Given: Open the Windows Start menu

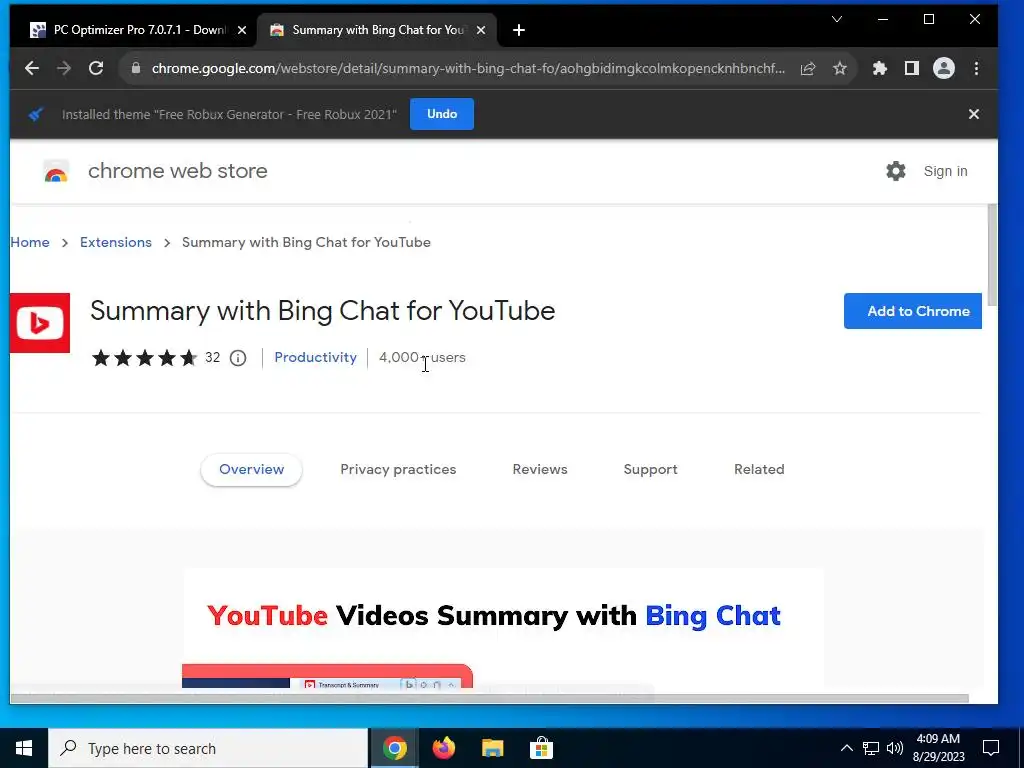Looking at the screenshot, I should [24, 748].
